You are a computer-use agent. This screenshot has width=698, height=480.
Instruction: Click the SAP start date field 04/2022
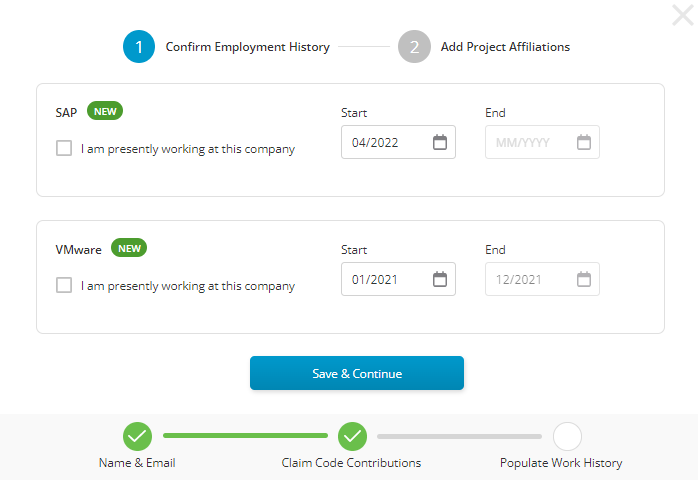[384, 142]
